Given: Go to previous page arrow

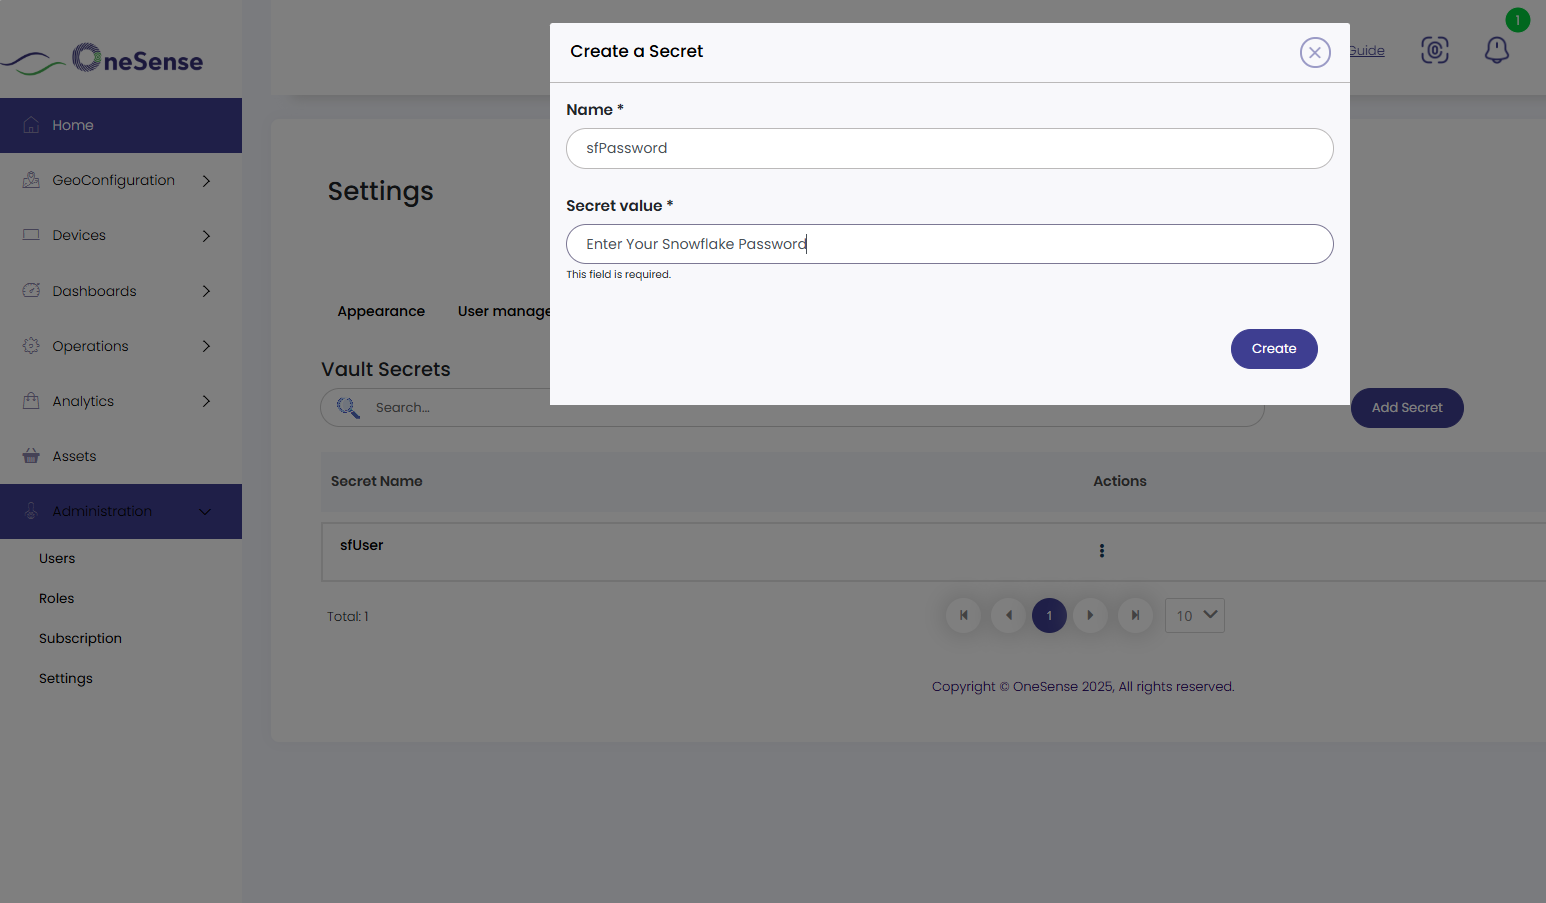Looking at the screenshot, I should point(1008,616).
